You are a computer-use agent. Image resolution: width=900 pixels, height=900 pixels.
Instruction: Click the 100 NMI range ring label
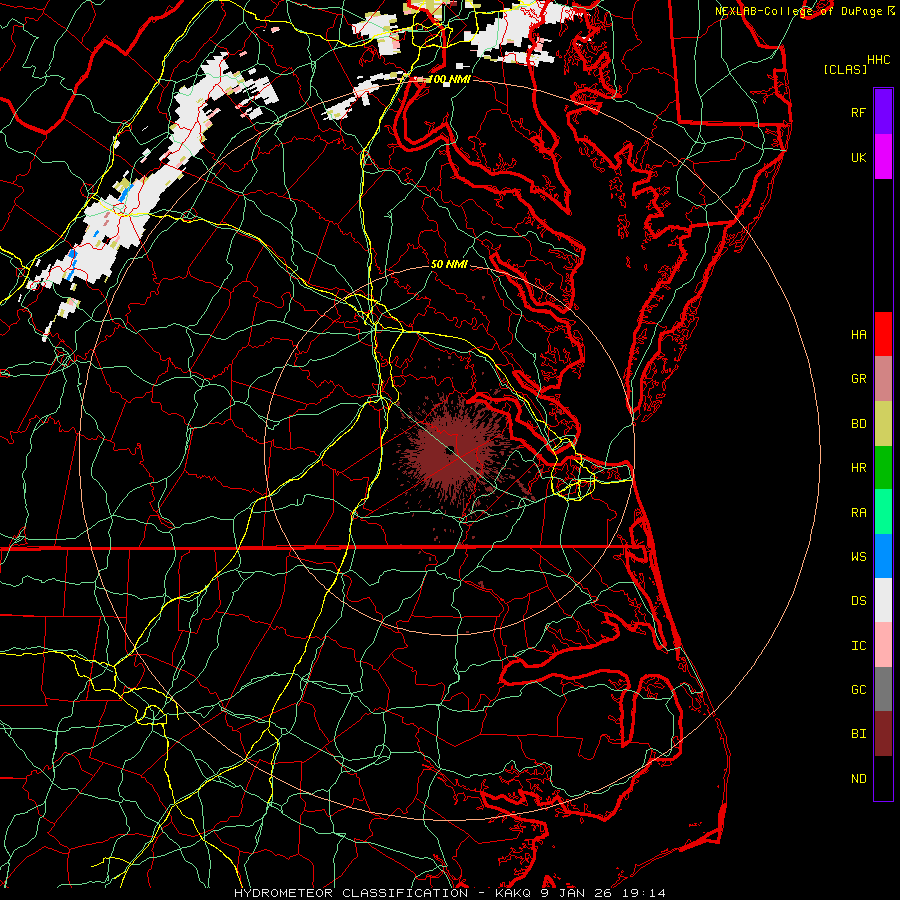coord(449,79)
